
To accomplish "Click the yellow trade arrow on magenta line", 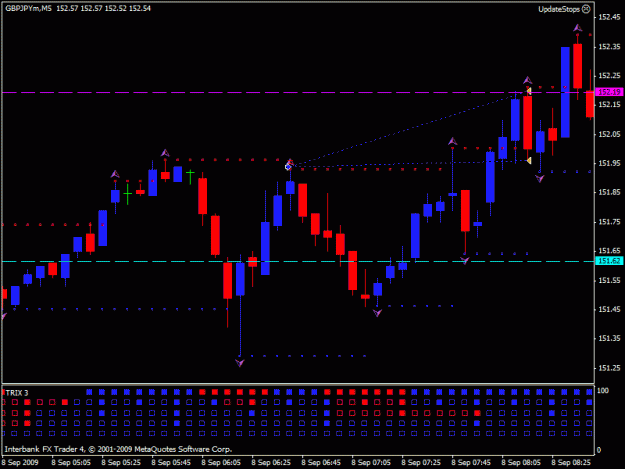I will (529, 91).
